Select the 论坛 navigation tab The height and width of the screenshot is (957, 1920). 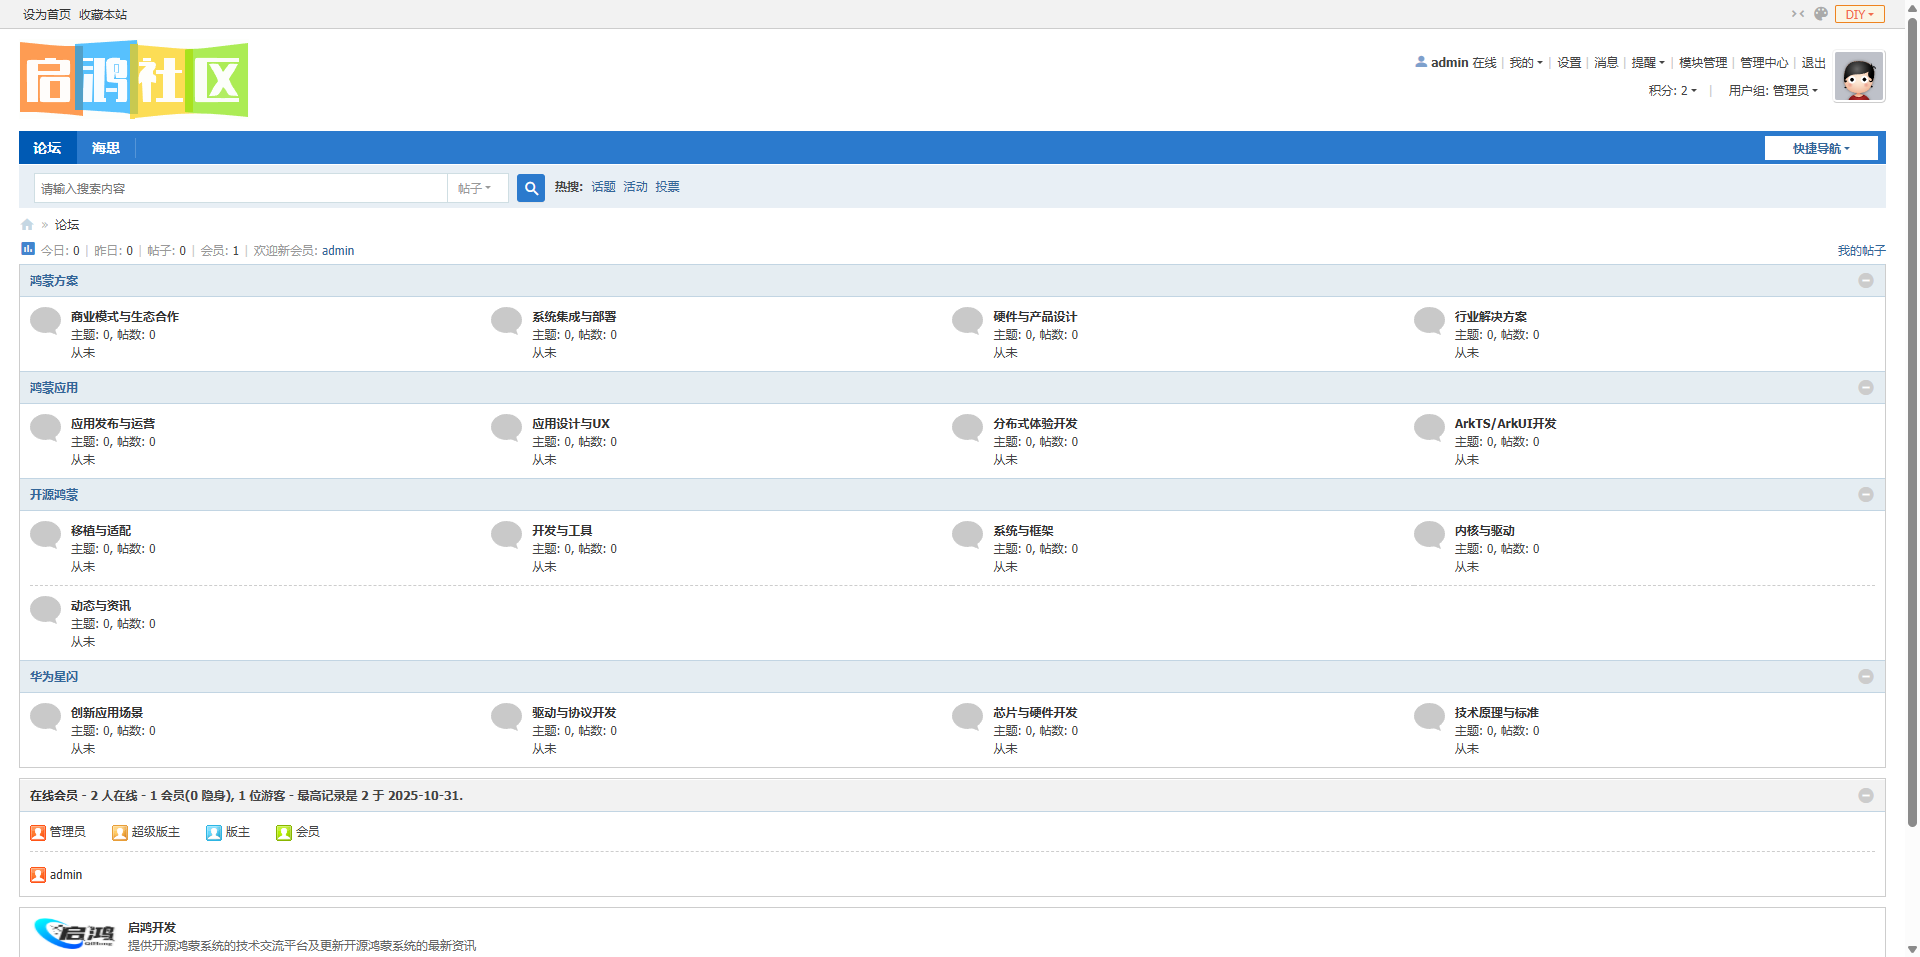point(47,148)
